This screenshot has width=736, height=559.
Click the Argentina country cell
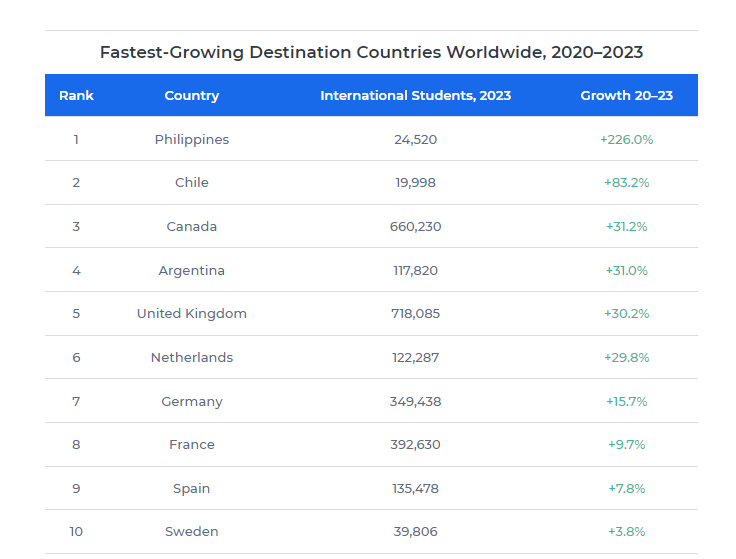(191, 271)
